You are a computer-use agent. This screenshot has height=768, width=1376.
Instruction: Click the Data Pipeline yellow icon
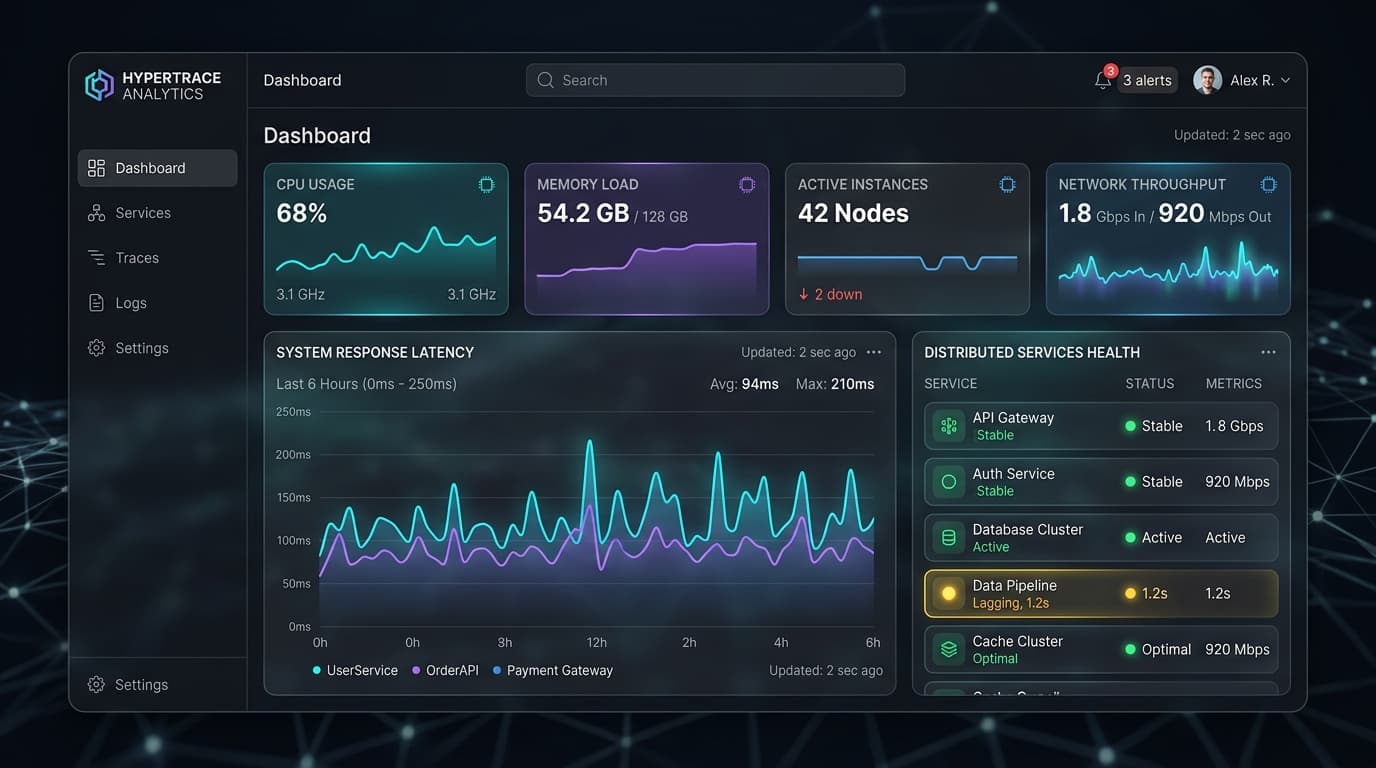948,594
